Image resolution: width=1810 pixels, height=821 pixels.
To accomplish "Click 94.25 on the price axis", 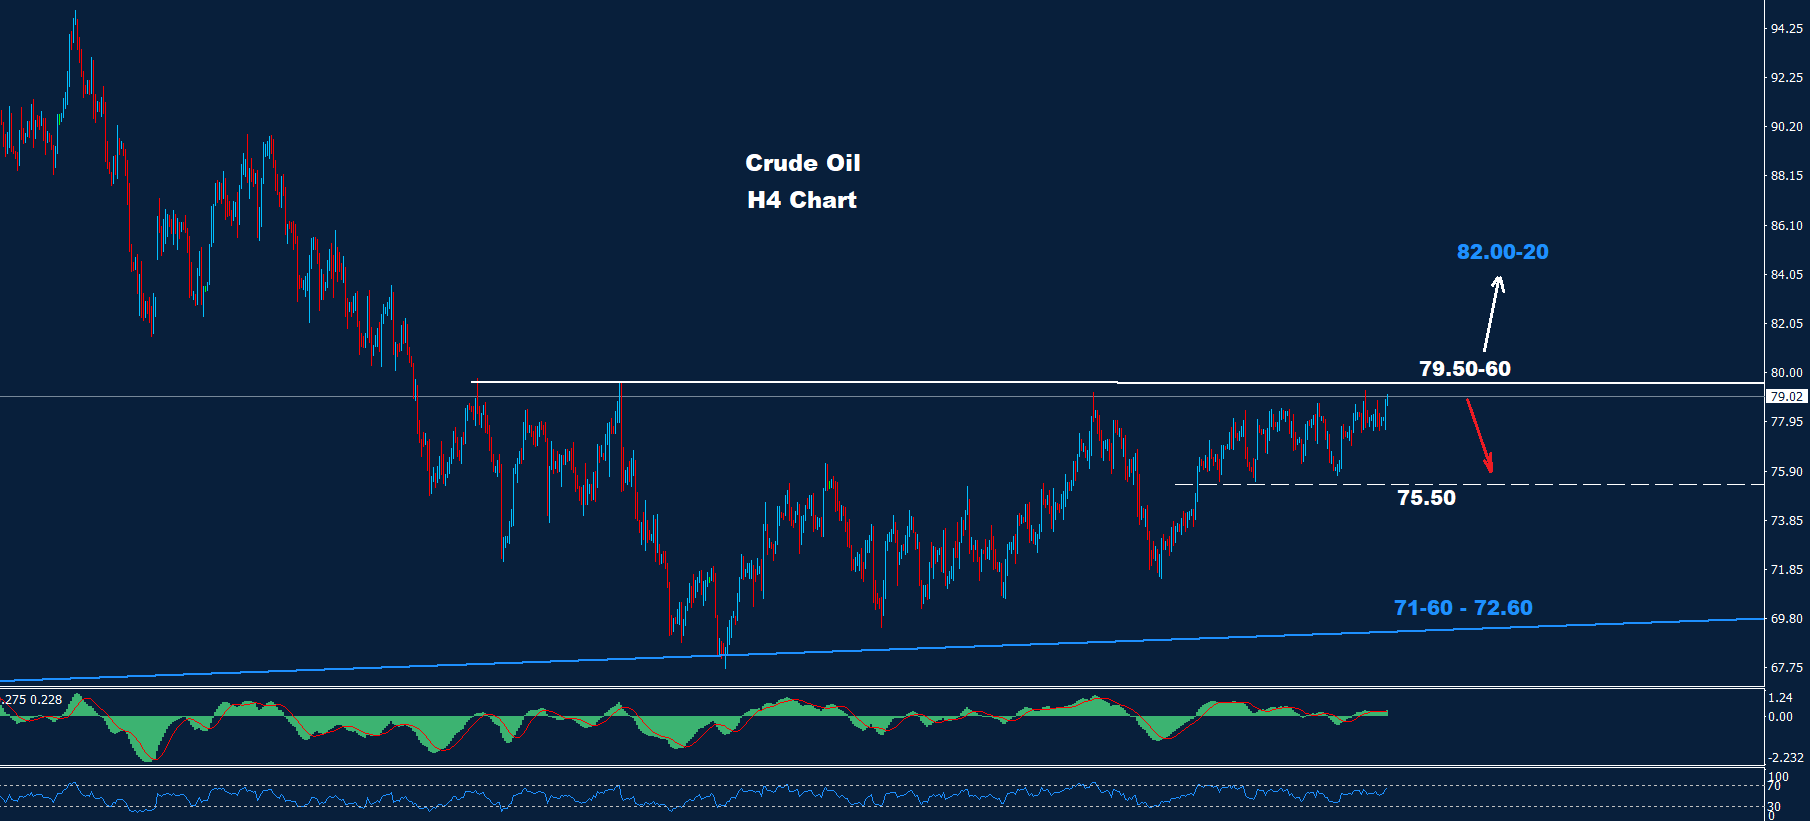I will [x=1786, y=29].
